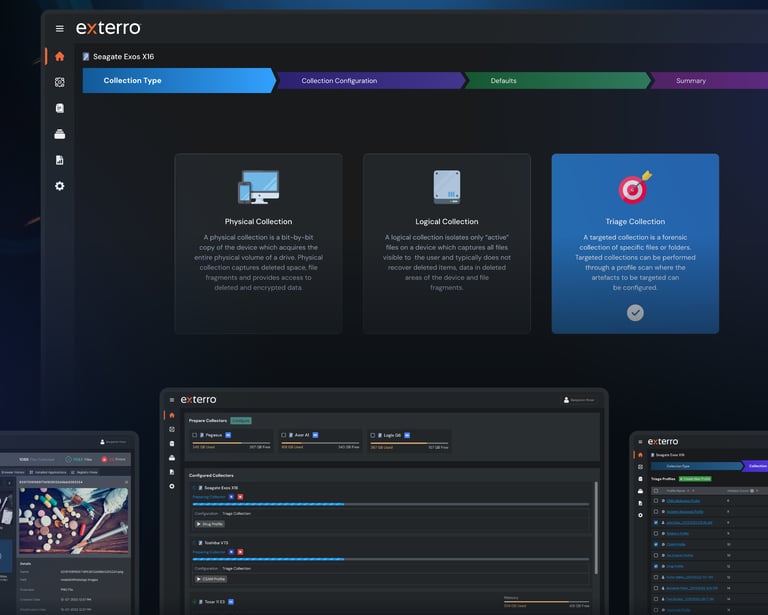
Task: Click the Seagate Exos X16 device icon
Action: [86, 56]
